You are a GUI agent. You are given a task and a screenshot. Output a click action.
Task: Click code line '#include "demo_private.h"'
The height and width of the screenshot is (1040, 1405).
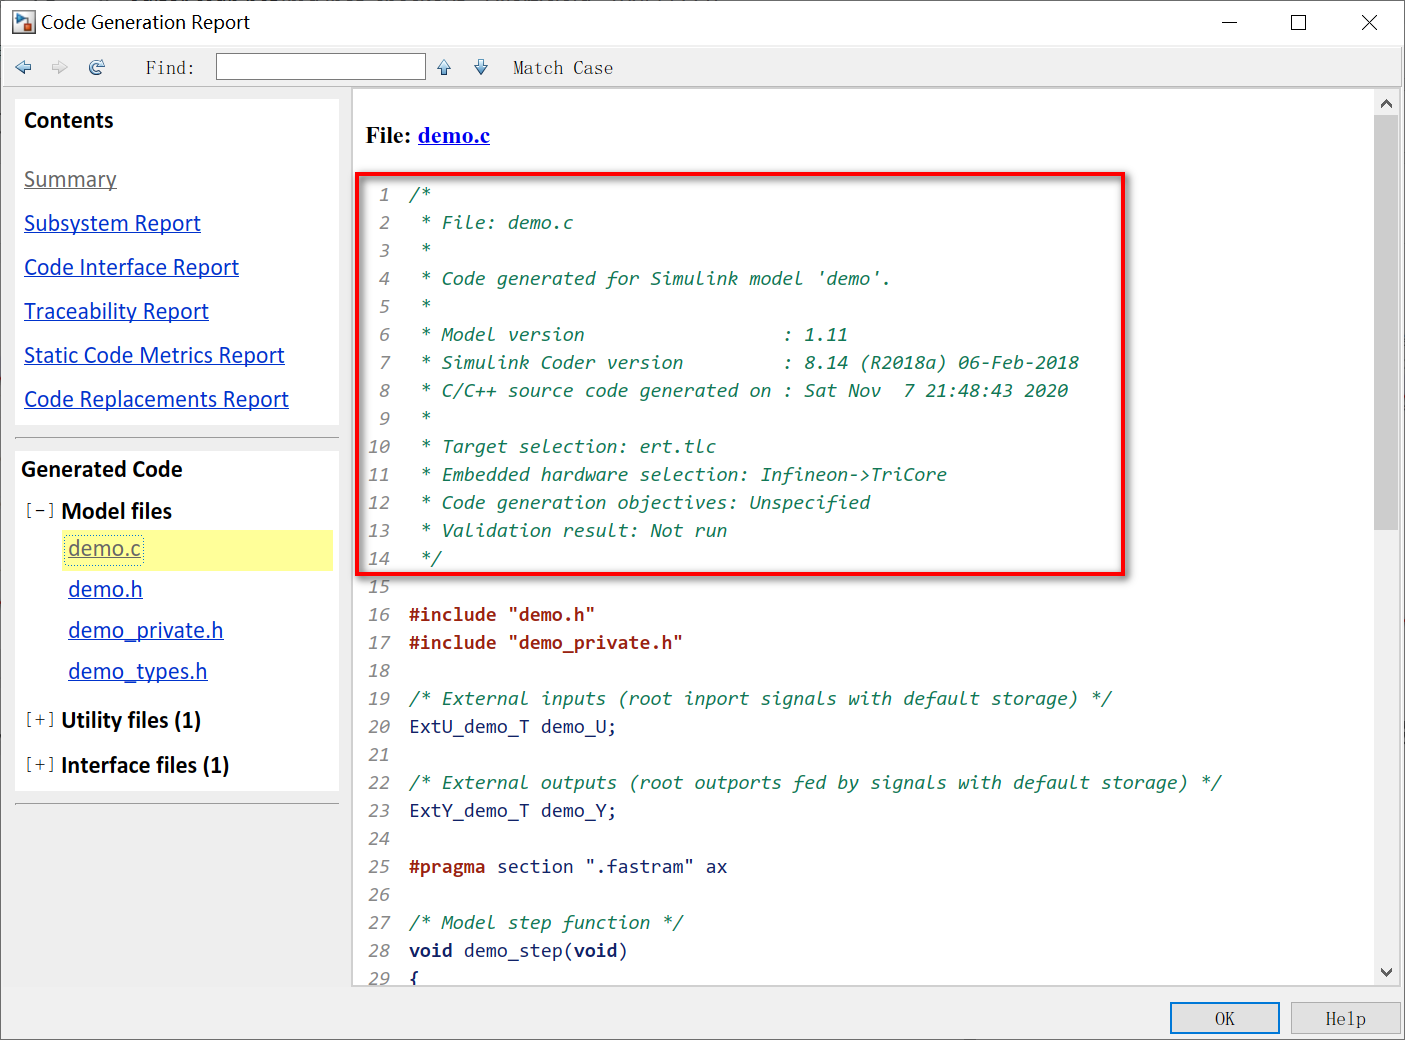pos(546,642)
